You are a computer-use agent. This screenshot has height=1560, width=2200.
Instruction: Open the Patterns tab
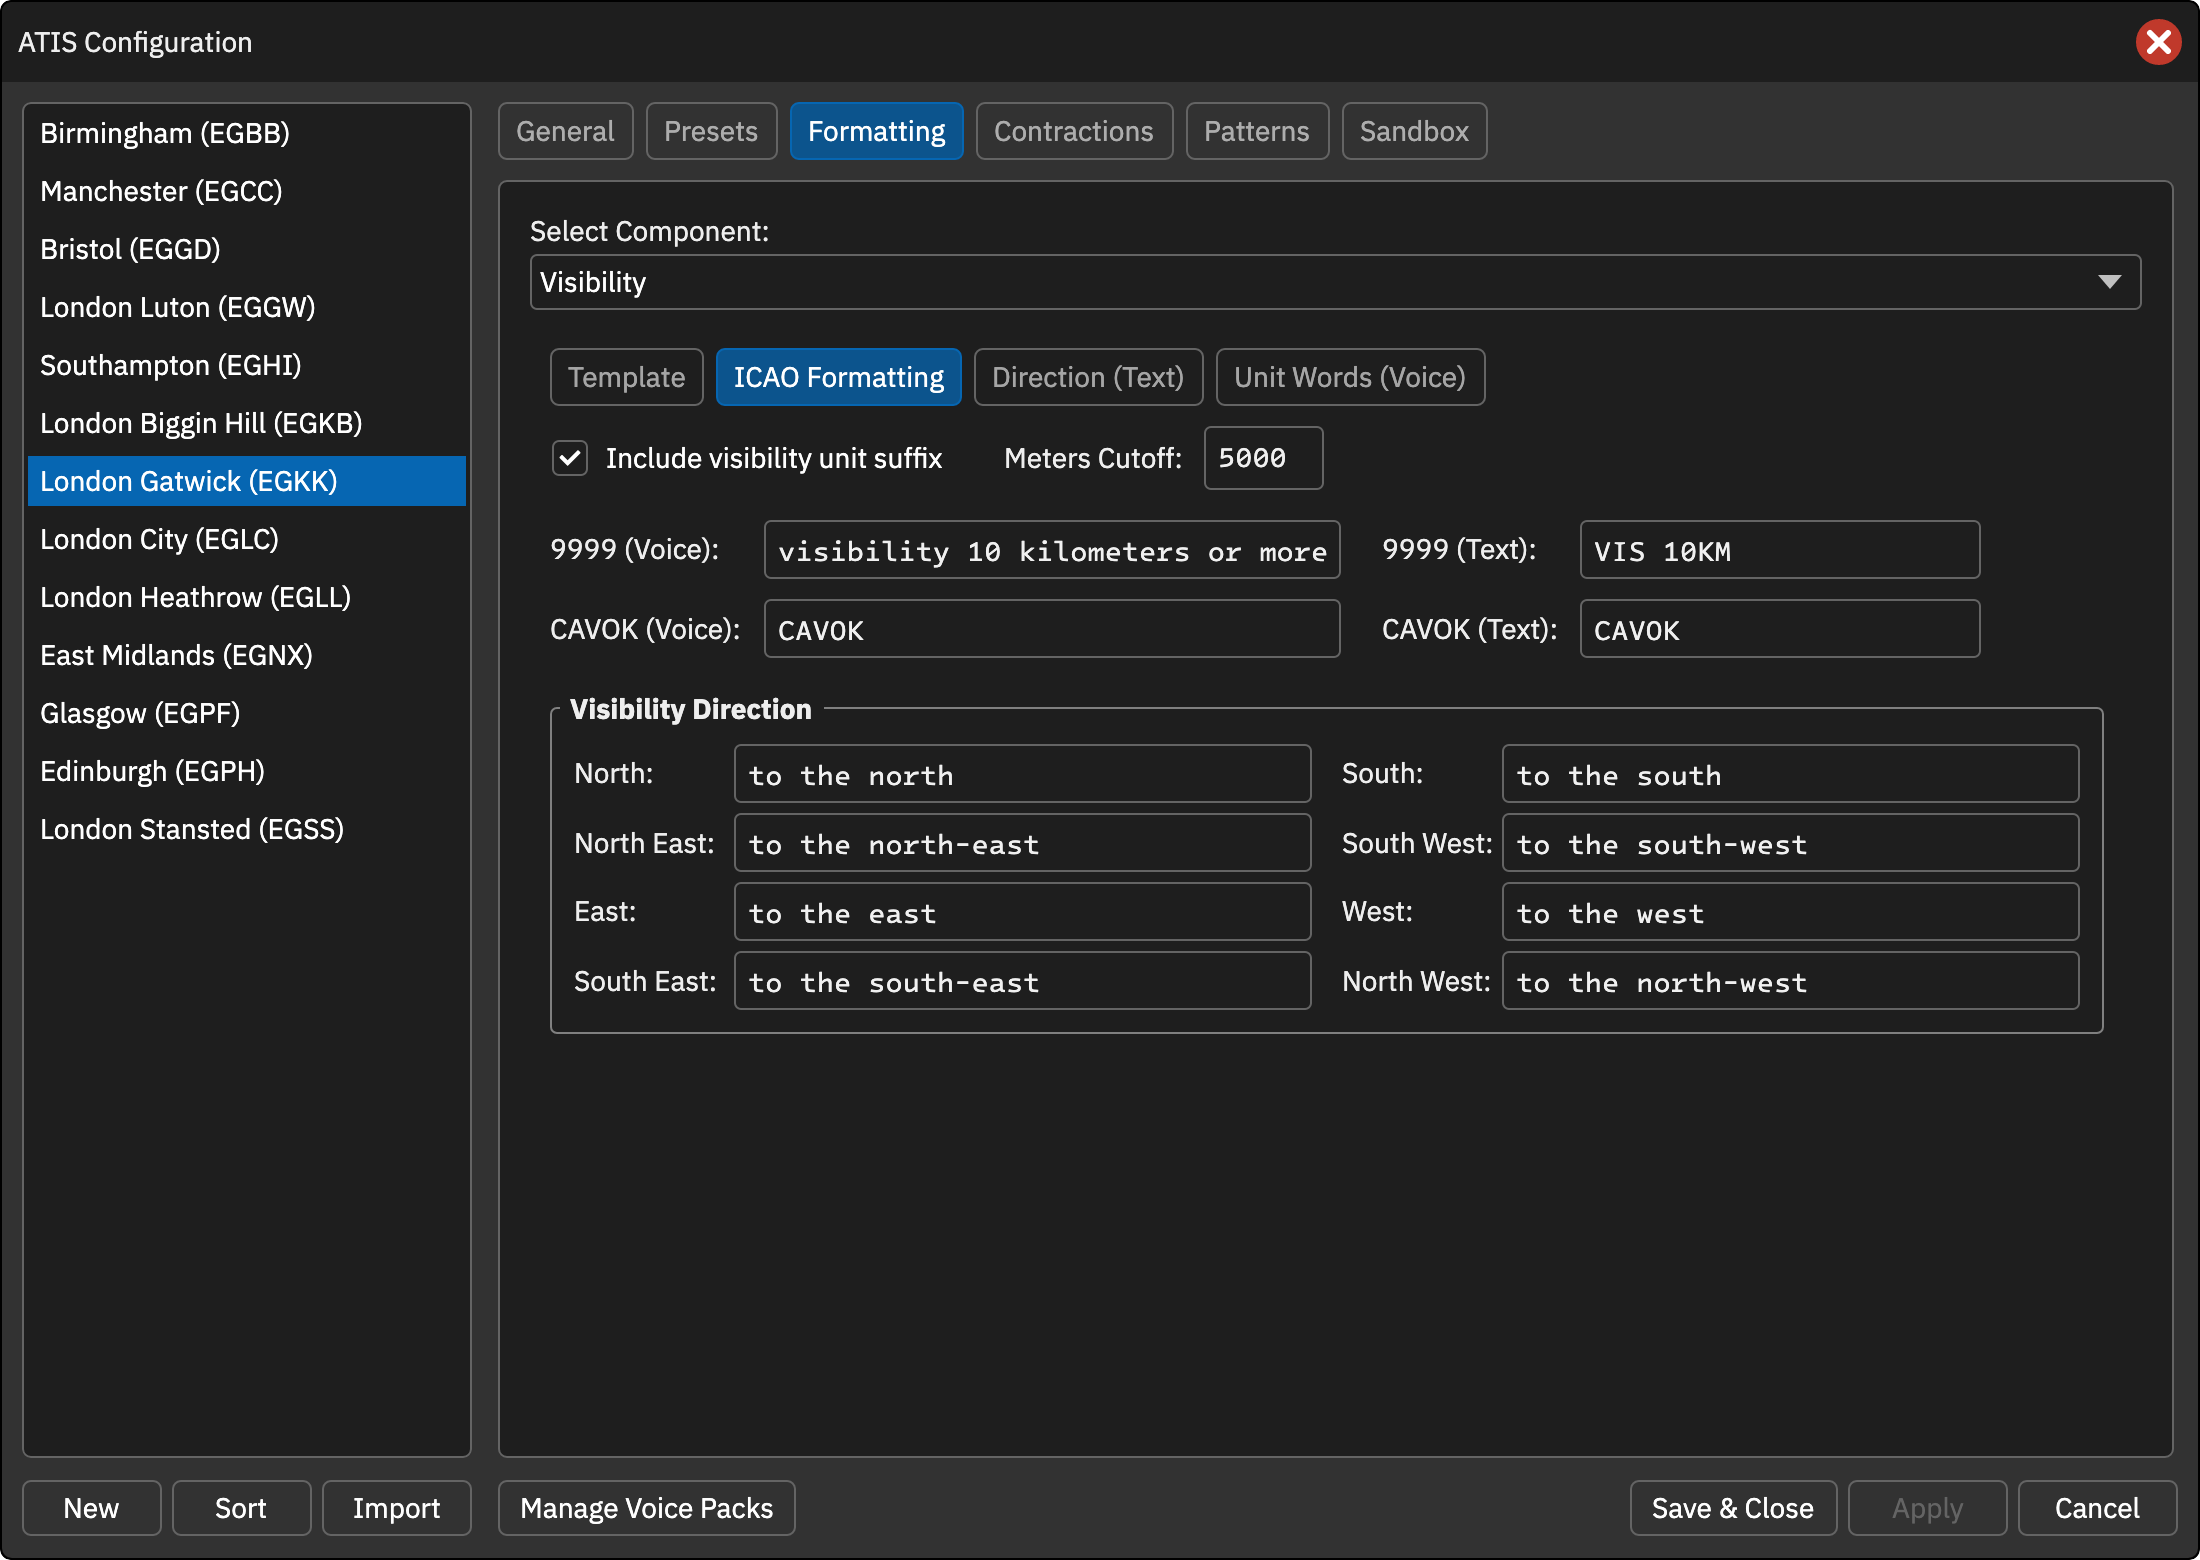[x=1257, y=131]
